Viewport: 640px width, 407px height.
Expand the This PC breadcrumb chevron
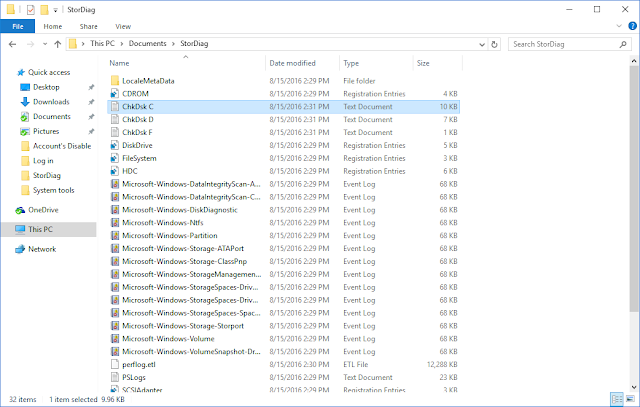point(122,44)
